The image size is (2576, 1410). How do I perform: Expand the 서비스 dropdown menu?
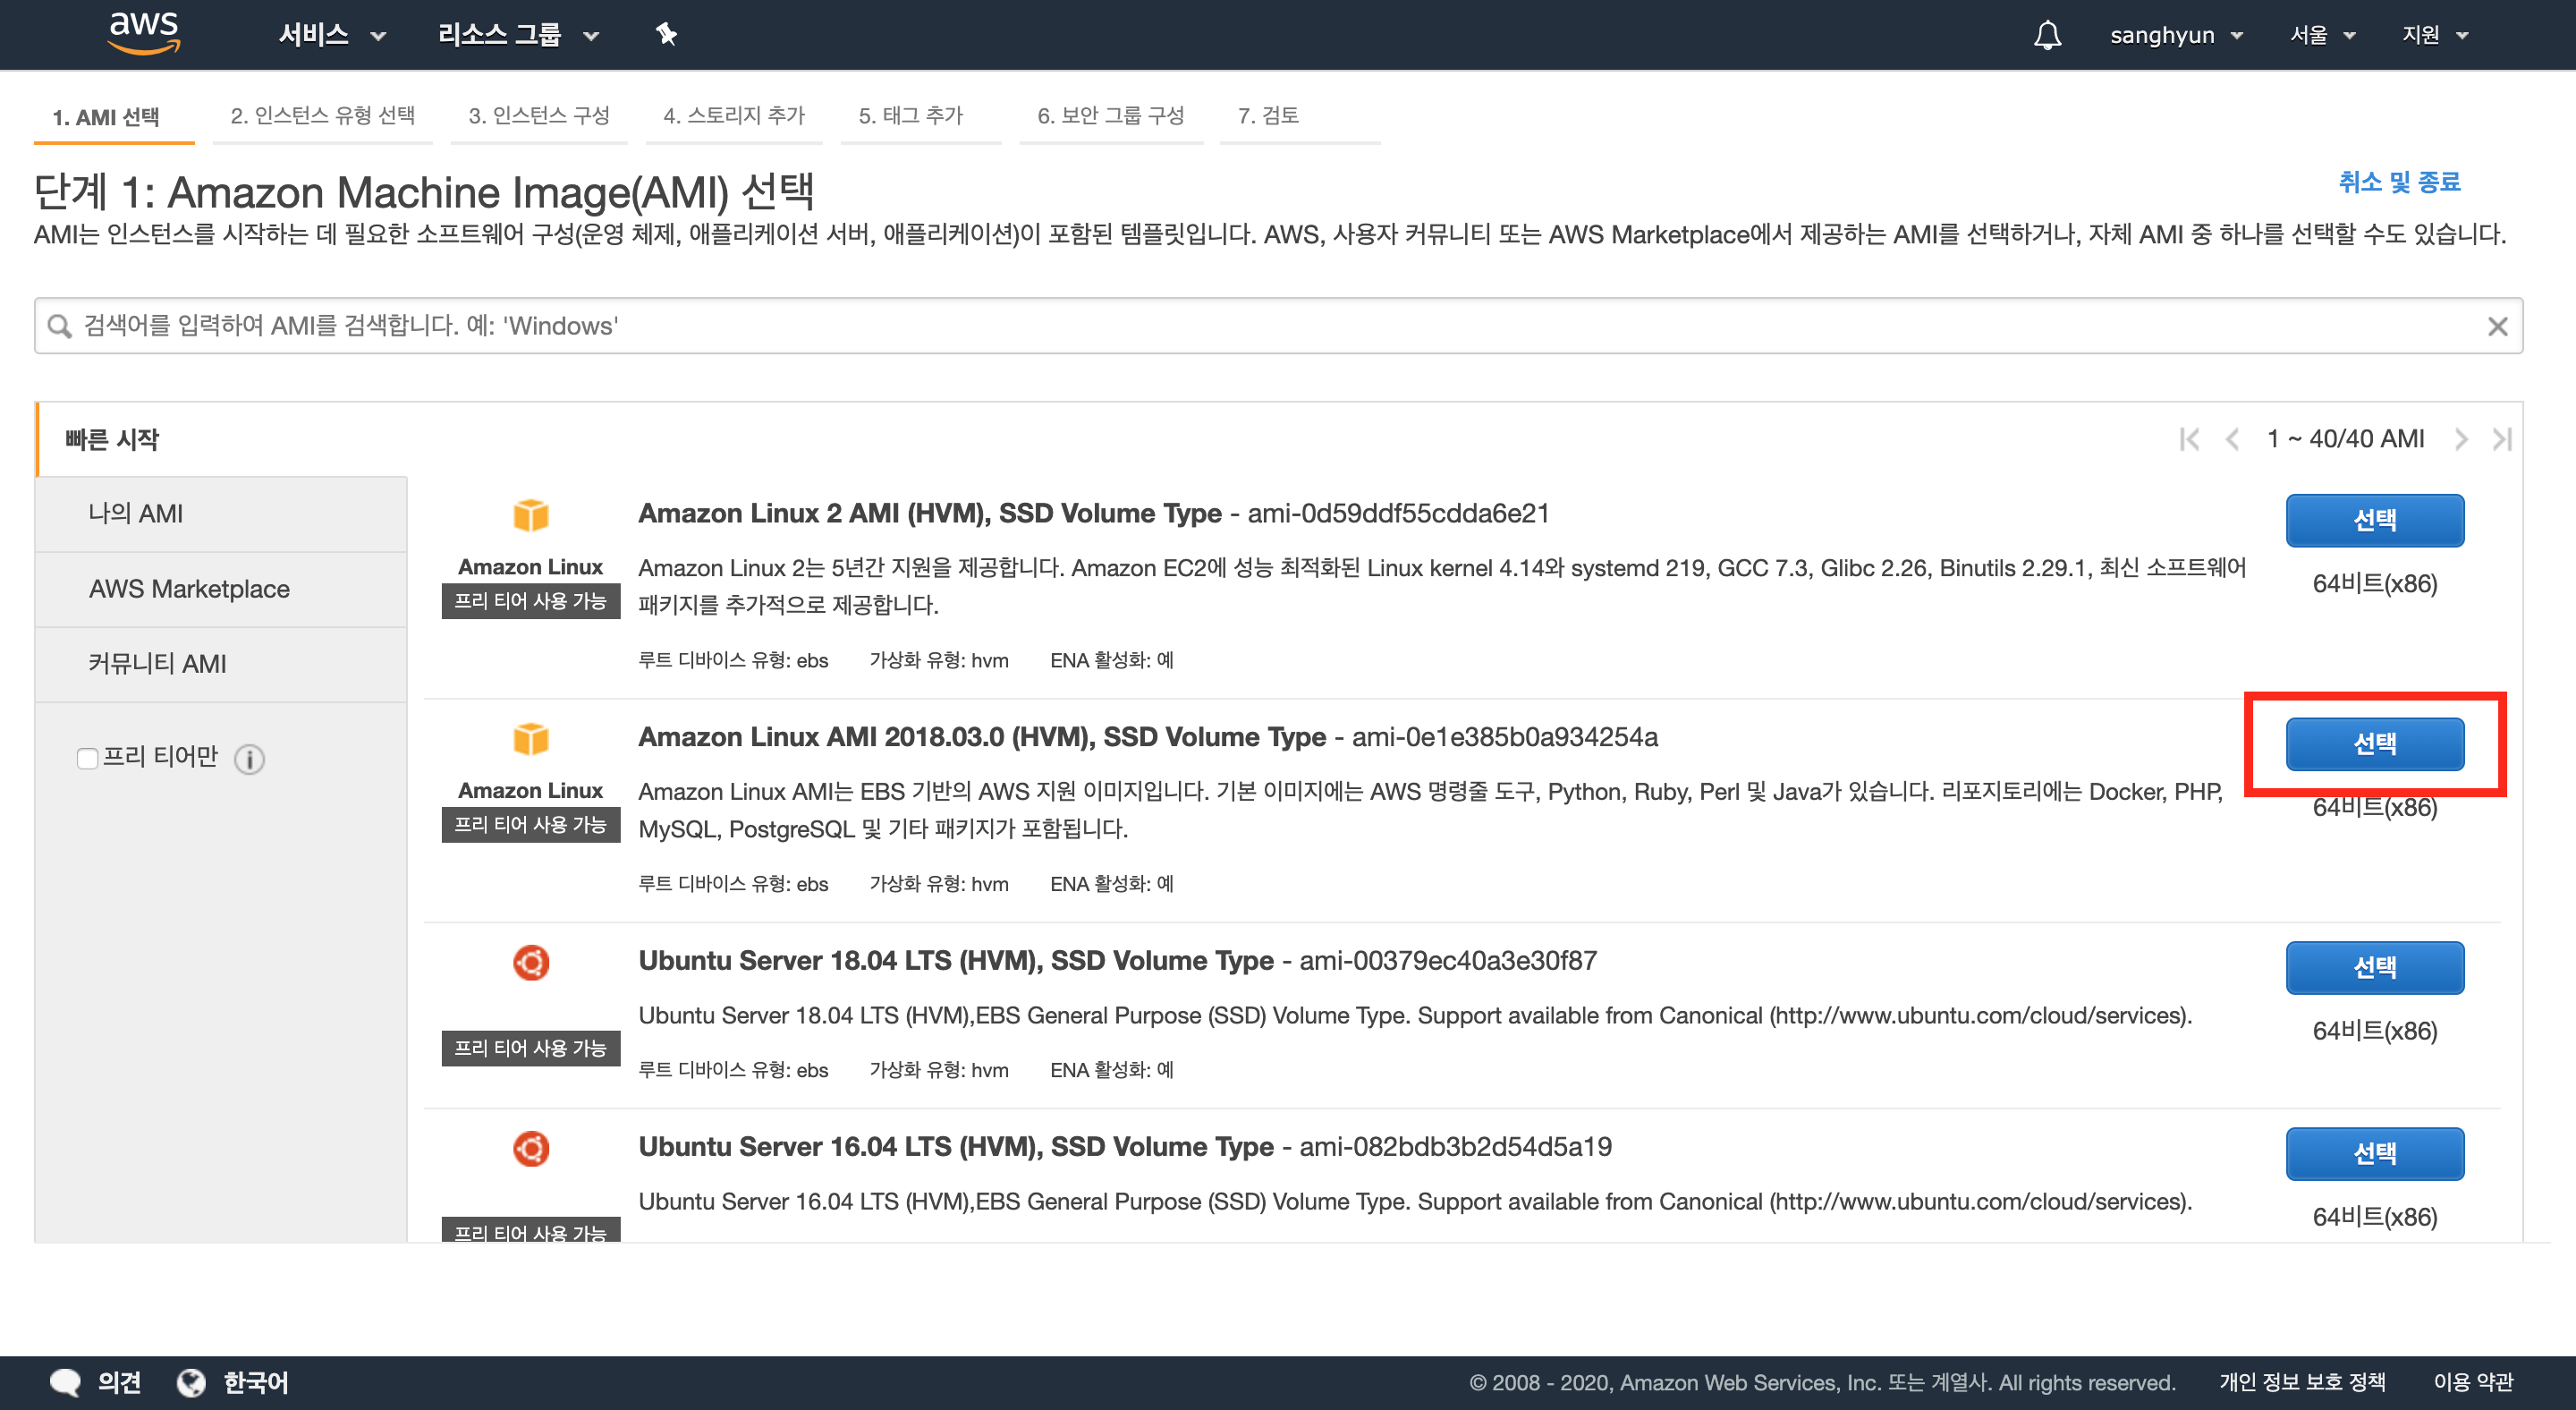pyautogui.click(x=331, y=35)
